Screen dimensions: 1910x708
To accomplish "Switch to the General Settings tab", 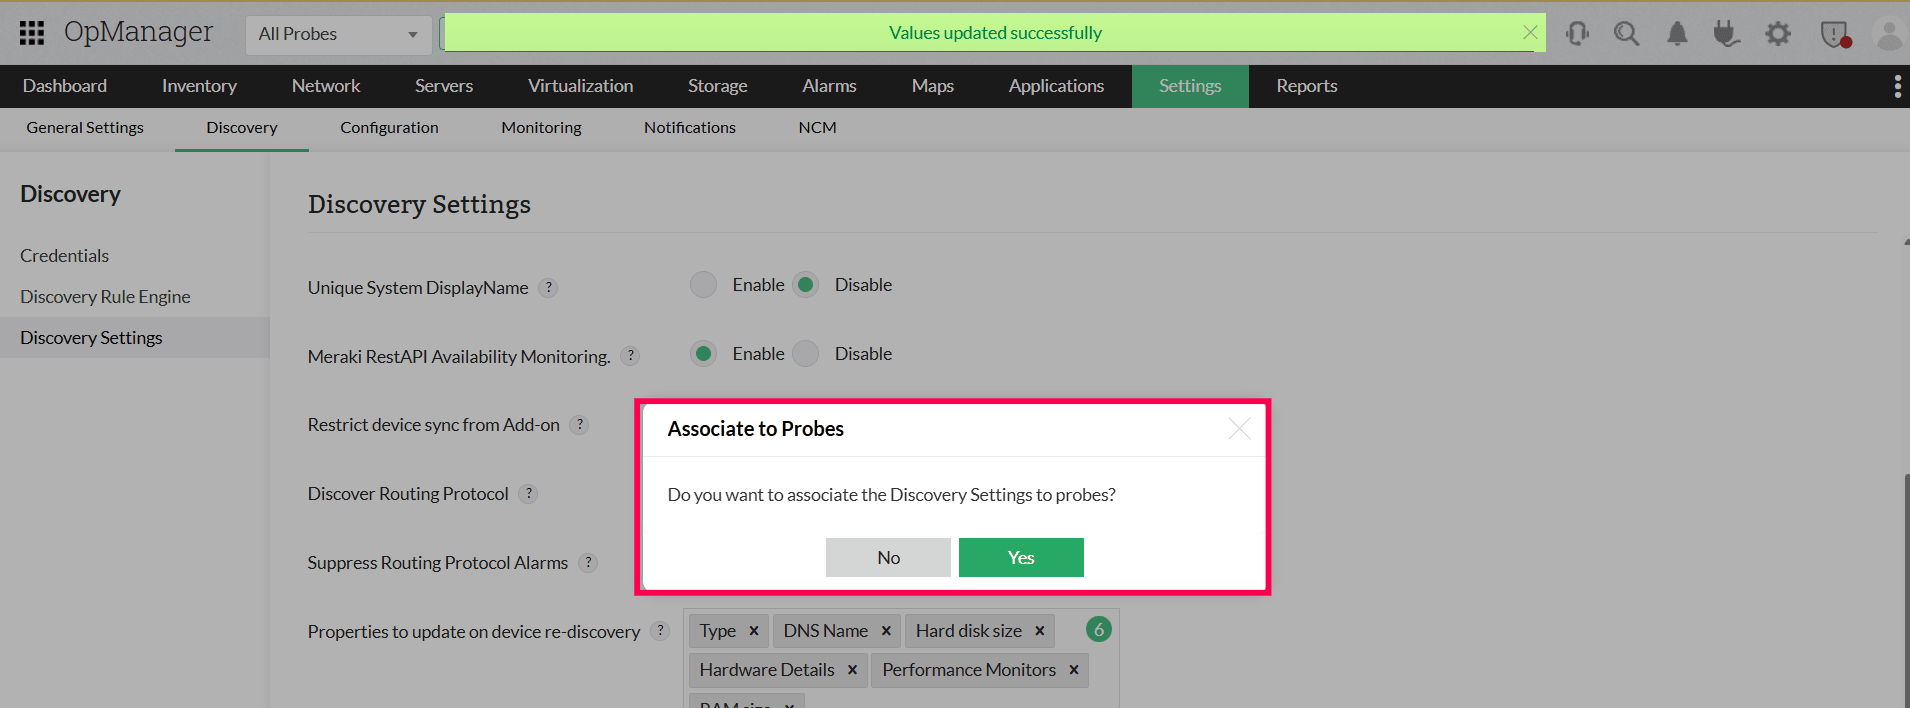I will click(x=85, y=128).
